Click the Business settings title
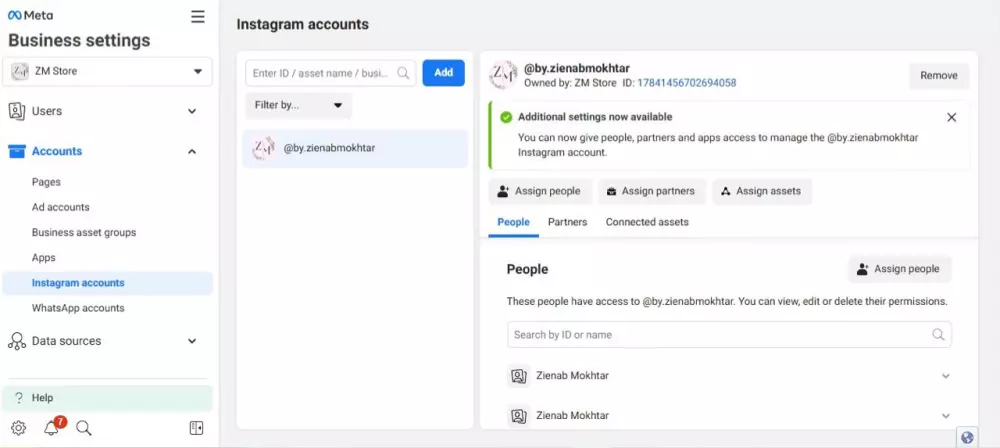The height and width of the screenshot is (448, 1000). [79, 41]
